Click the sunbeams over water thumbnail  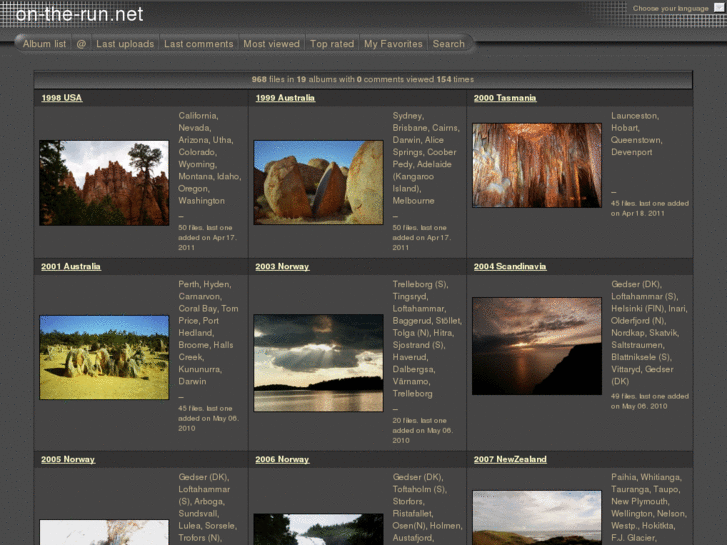(x=318, y=363)
